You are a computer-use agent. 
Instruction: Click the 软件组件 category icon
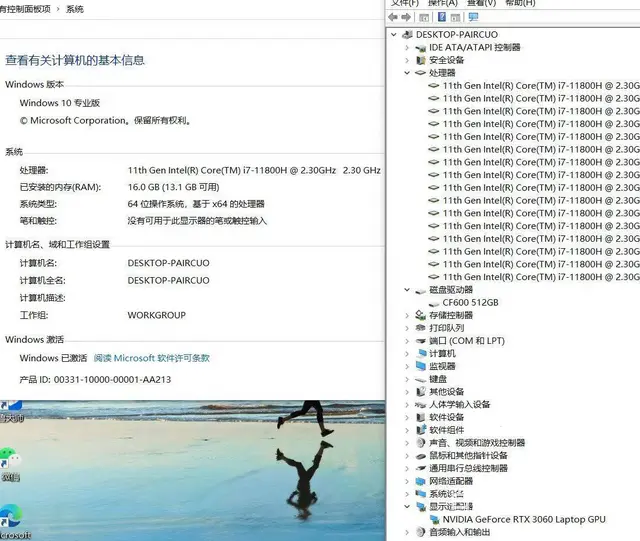421,430
